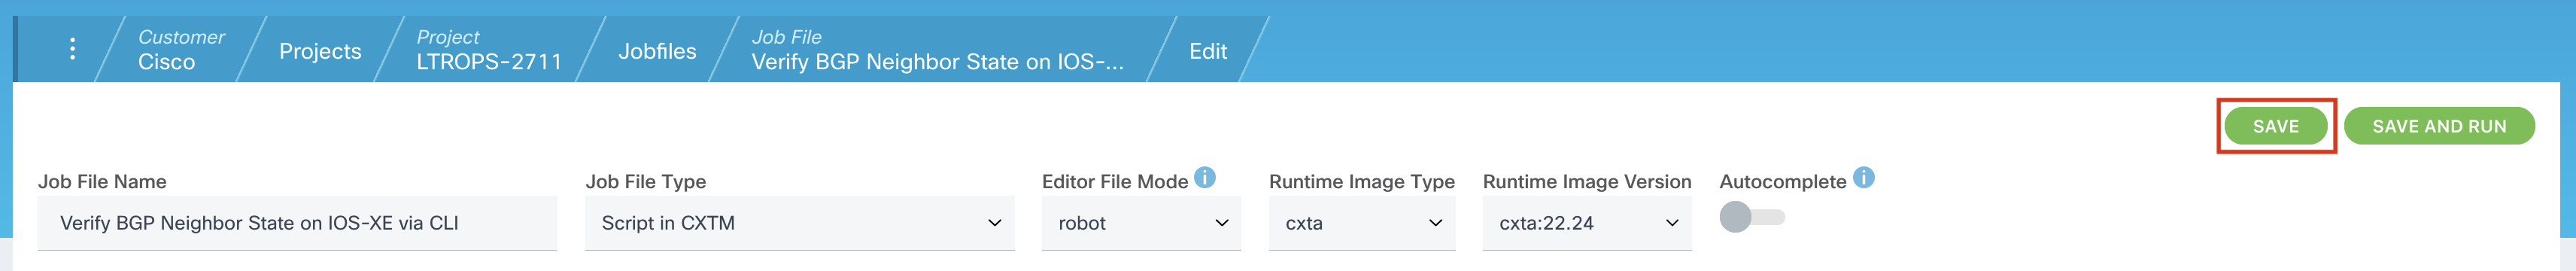The image size is (2576, 271).
Task: Open the Projects breadcrumb
Action: click(320, 51)
